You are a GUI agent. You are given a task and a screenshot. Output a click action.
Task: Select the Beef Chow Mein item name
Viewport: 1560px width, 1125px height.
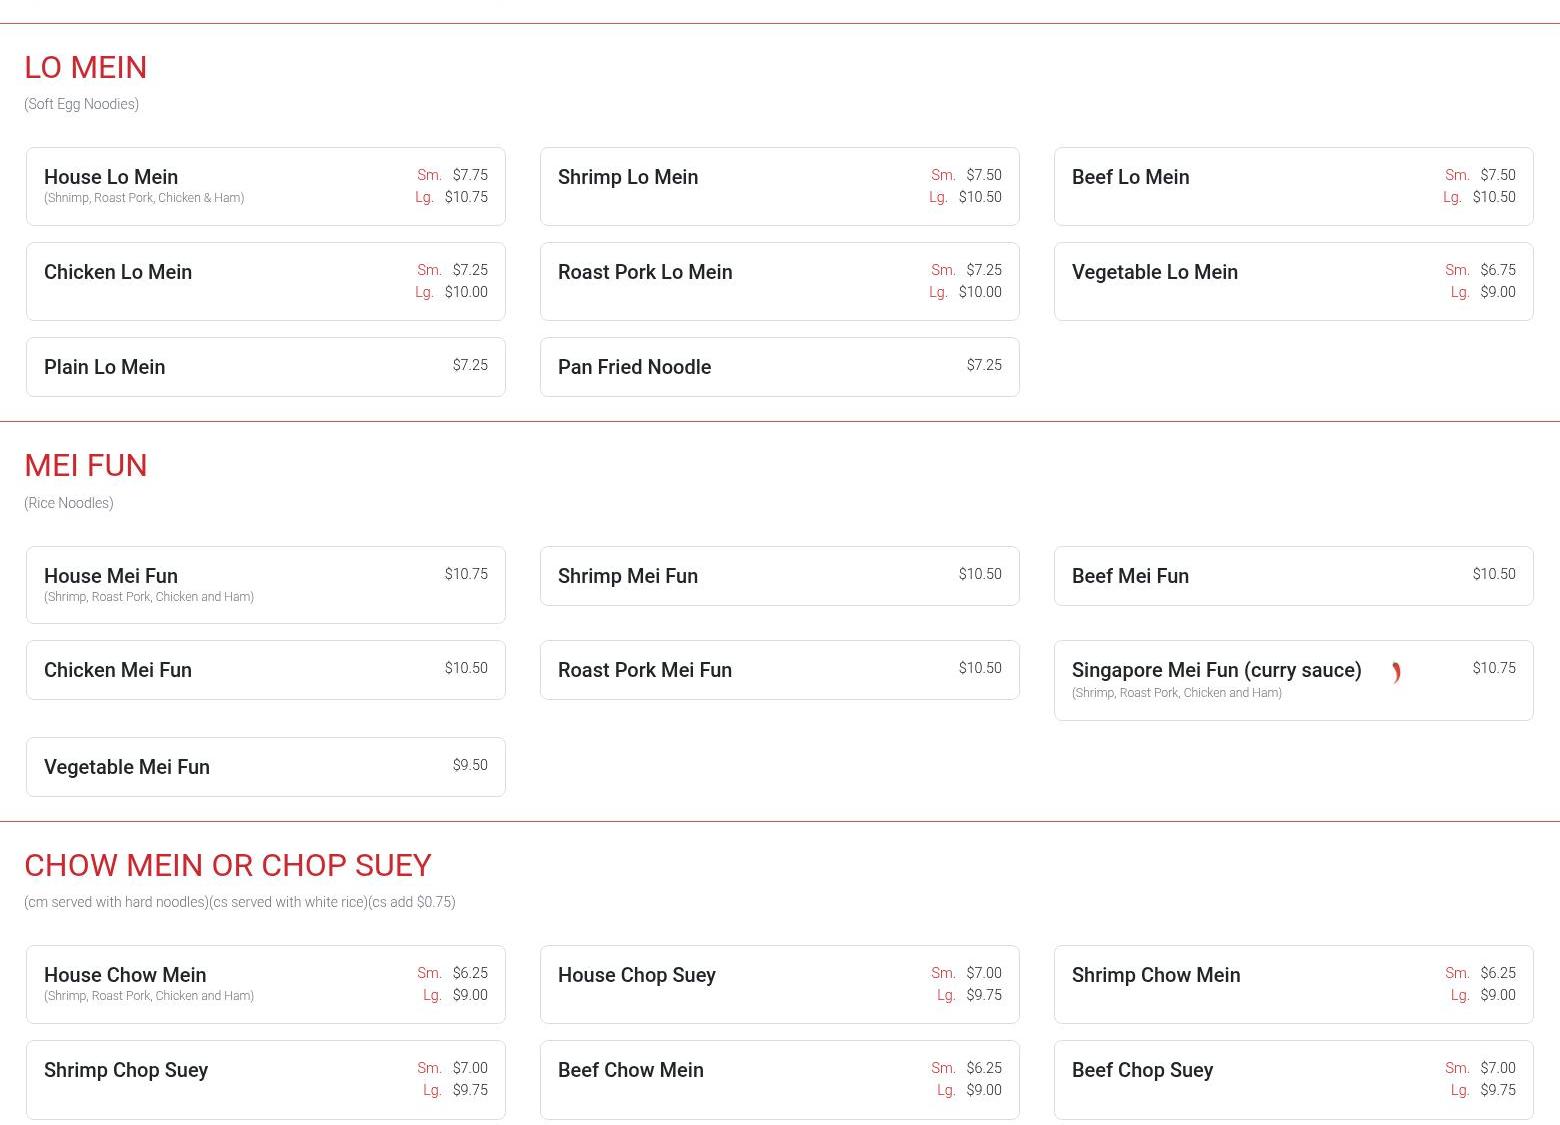(631, 1070)
